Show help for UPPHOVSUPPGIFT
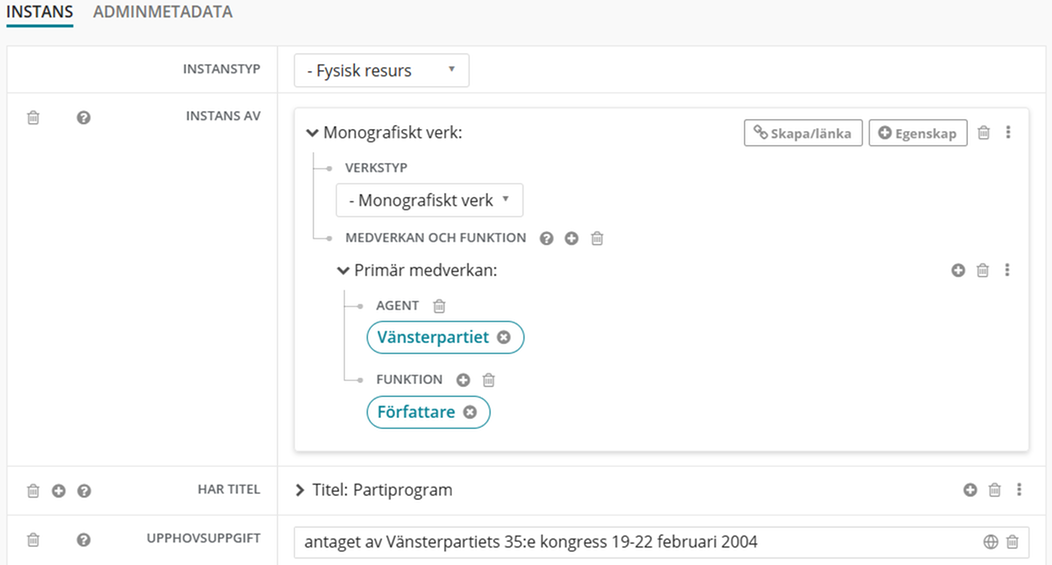1052x565 pixels. (83, 540)
